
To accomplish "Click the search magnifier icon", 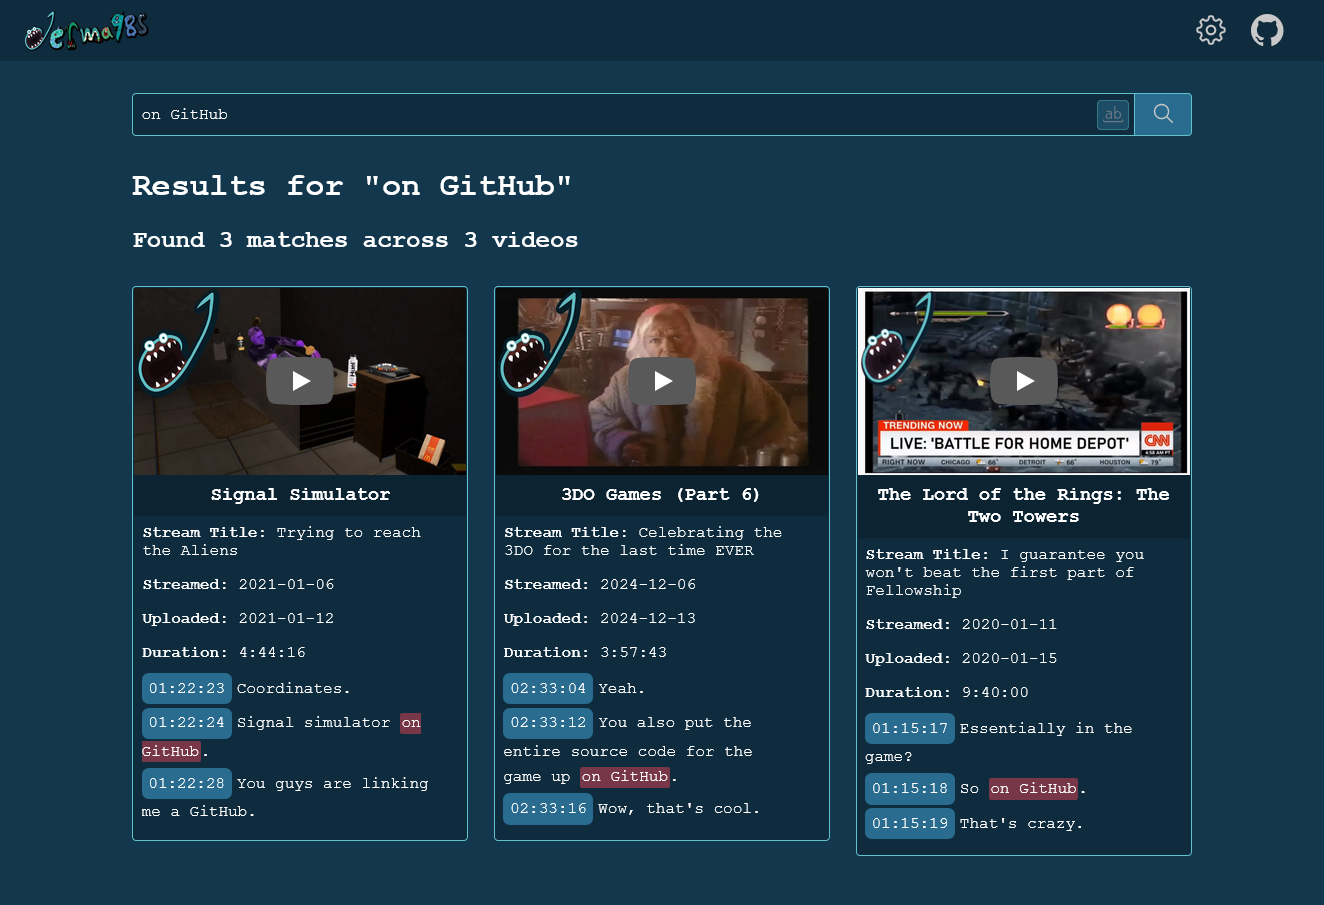I will 1162,114.
